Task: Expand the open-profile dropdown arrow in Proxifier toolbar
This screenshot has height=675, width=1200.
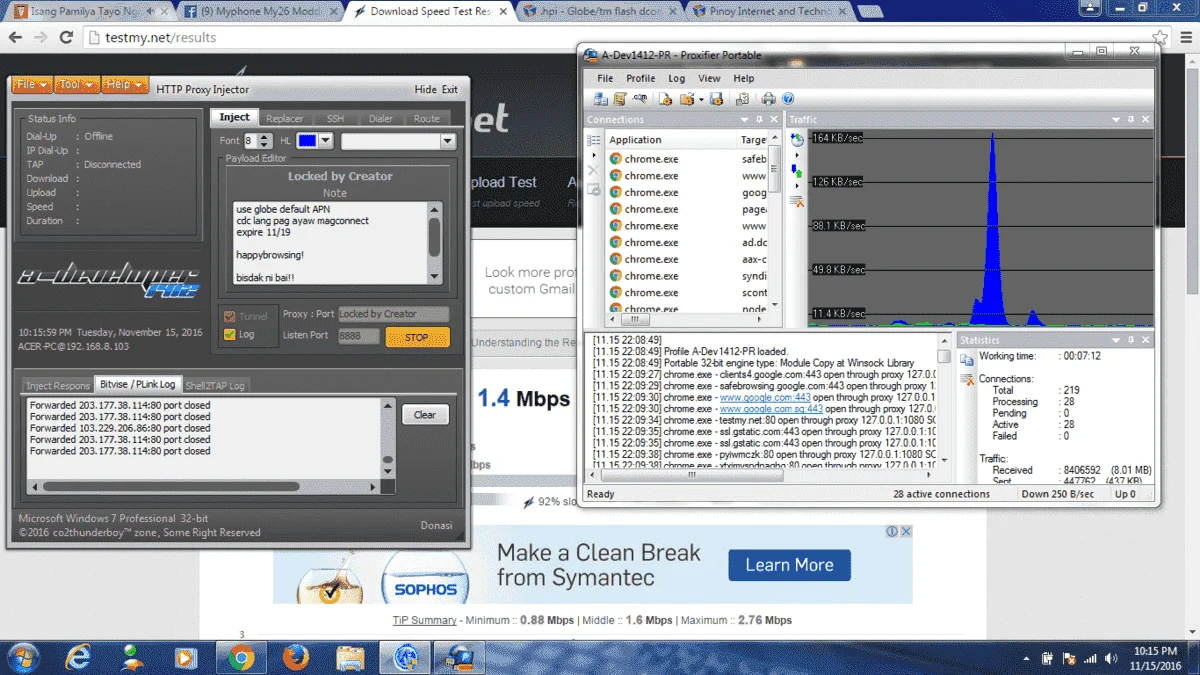Action: tap(701, 100)
